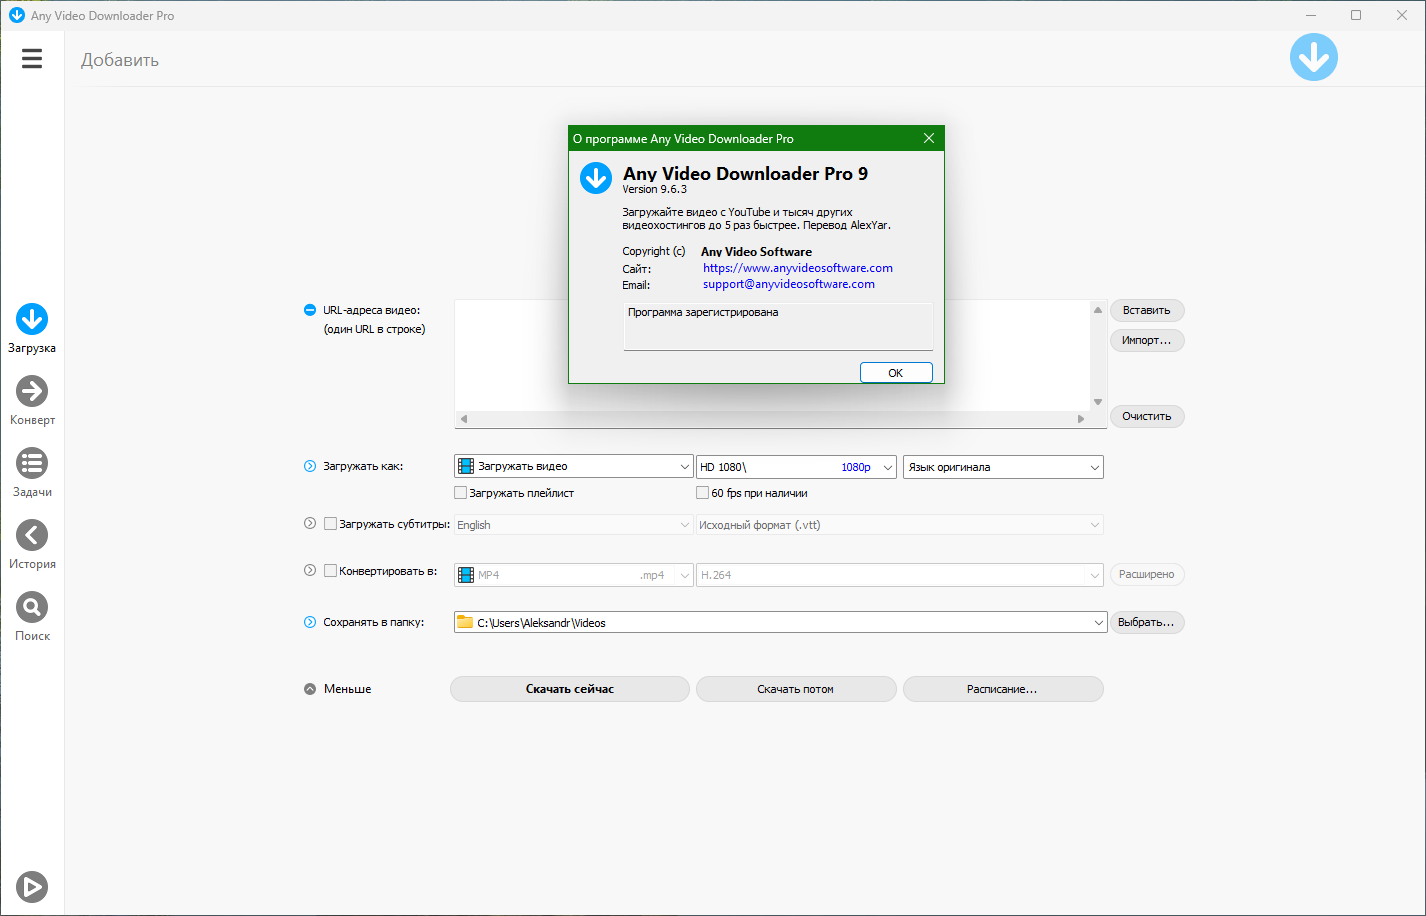1426x916 pixels.
Task: Open the player with the play icon
Action: point(32,886)
